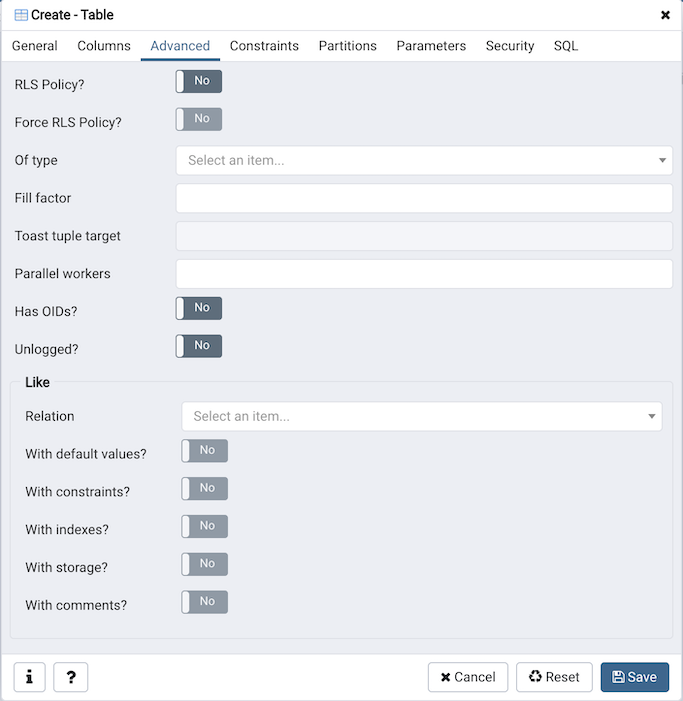Open the info (i) button
Screen dimensions: 683x701
click(x=30, y=677)
